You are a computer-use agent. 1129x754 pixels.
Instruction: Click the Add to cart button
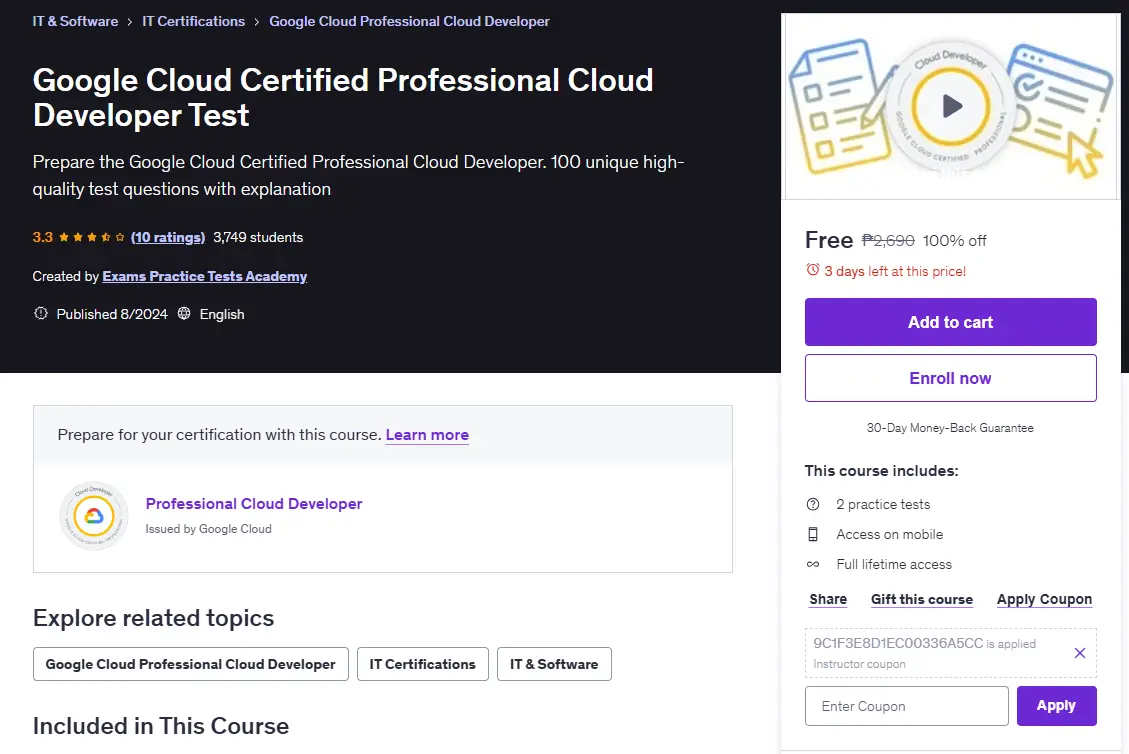950,322
